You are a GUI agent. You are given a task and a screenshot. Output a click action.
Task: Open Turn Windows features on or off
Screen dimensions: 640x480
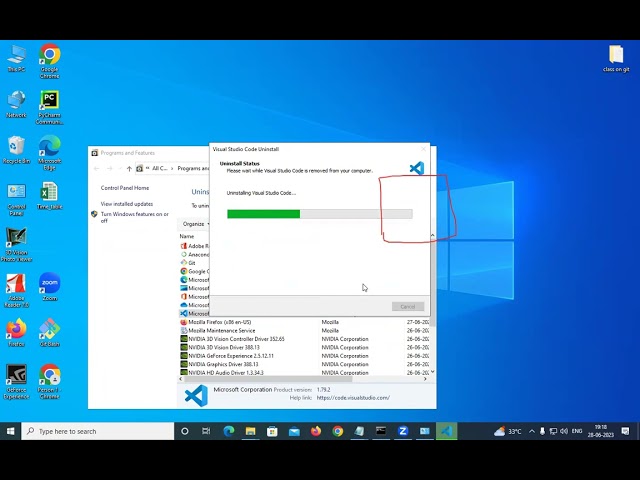pyautogui.click(x=134, y=217)
